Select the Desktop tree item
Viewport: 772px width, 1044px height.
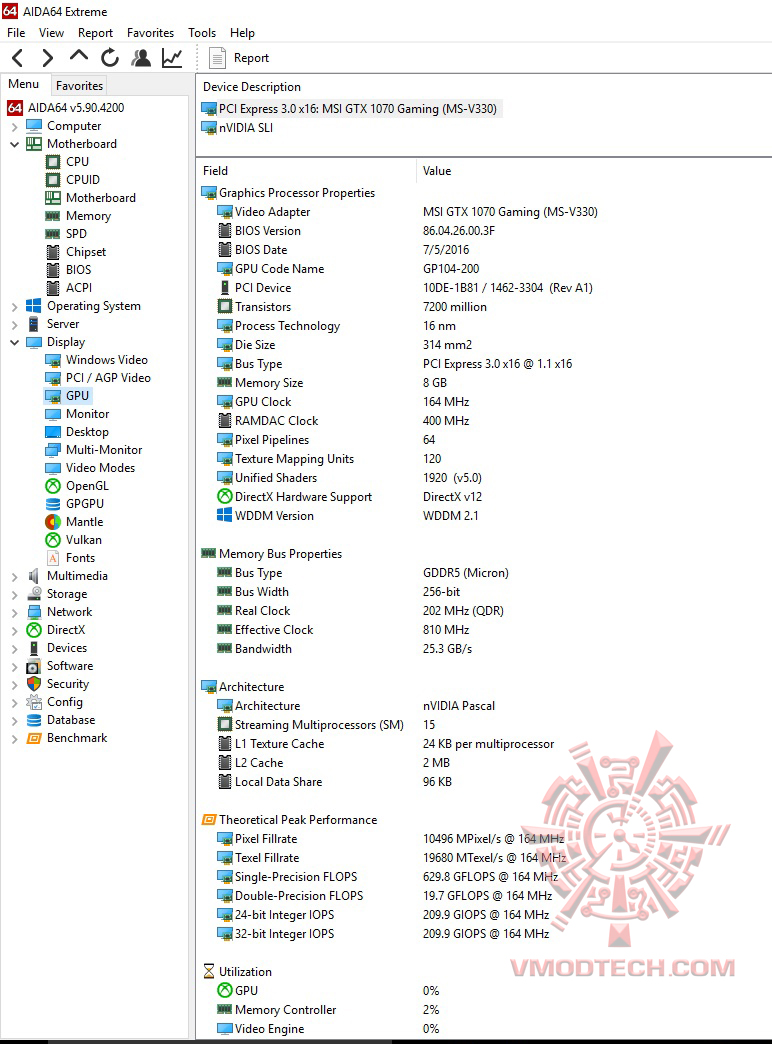[77, 431]
